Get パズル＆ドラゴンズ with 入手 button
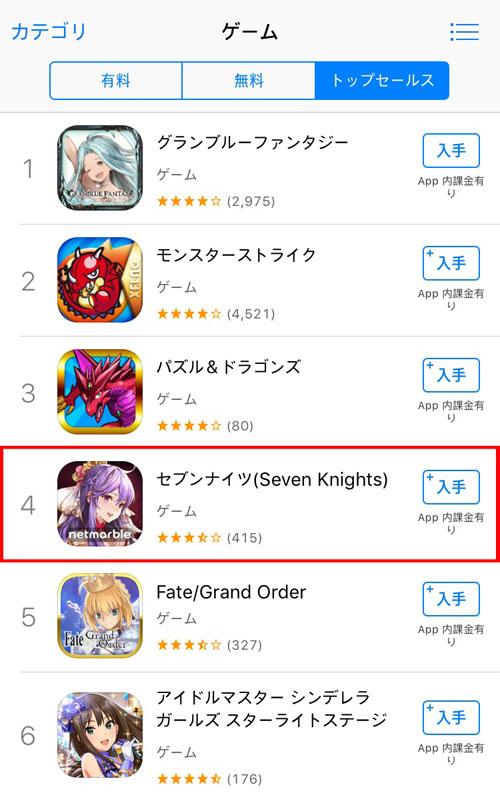Viewport: 500px width, 797px height. tap(451, 375)
